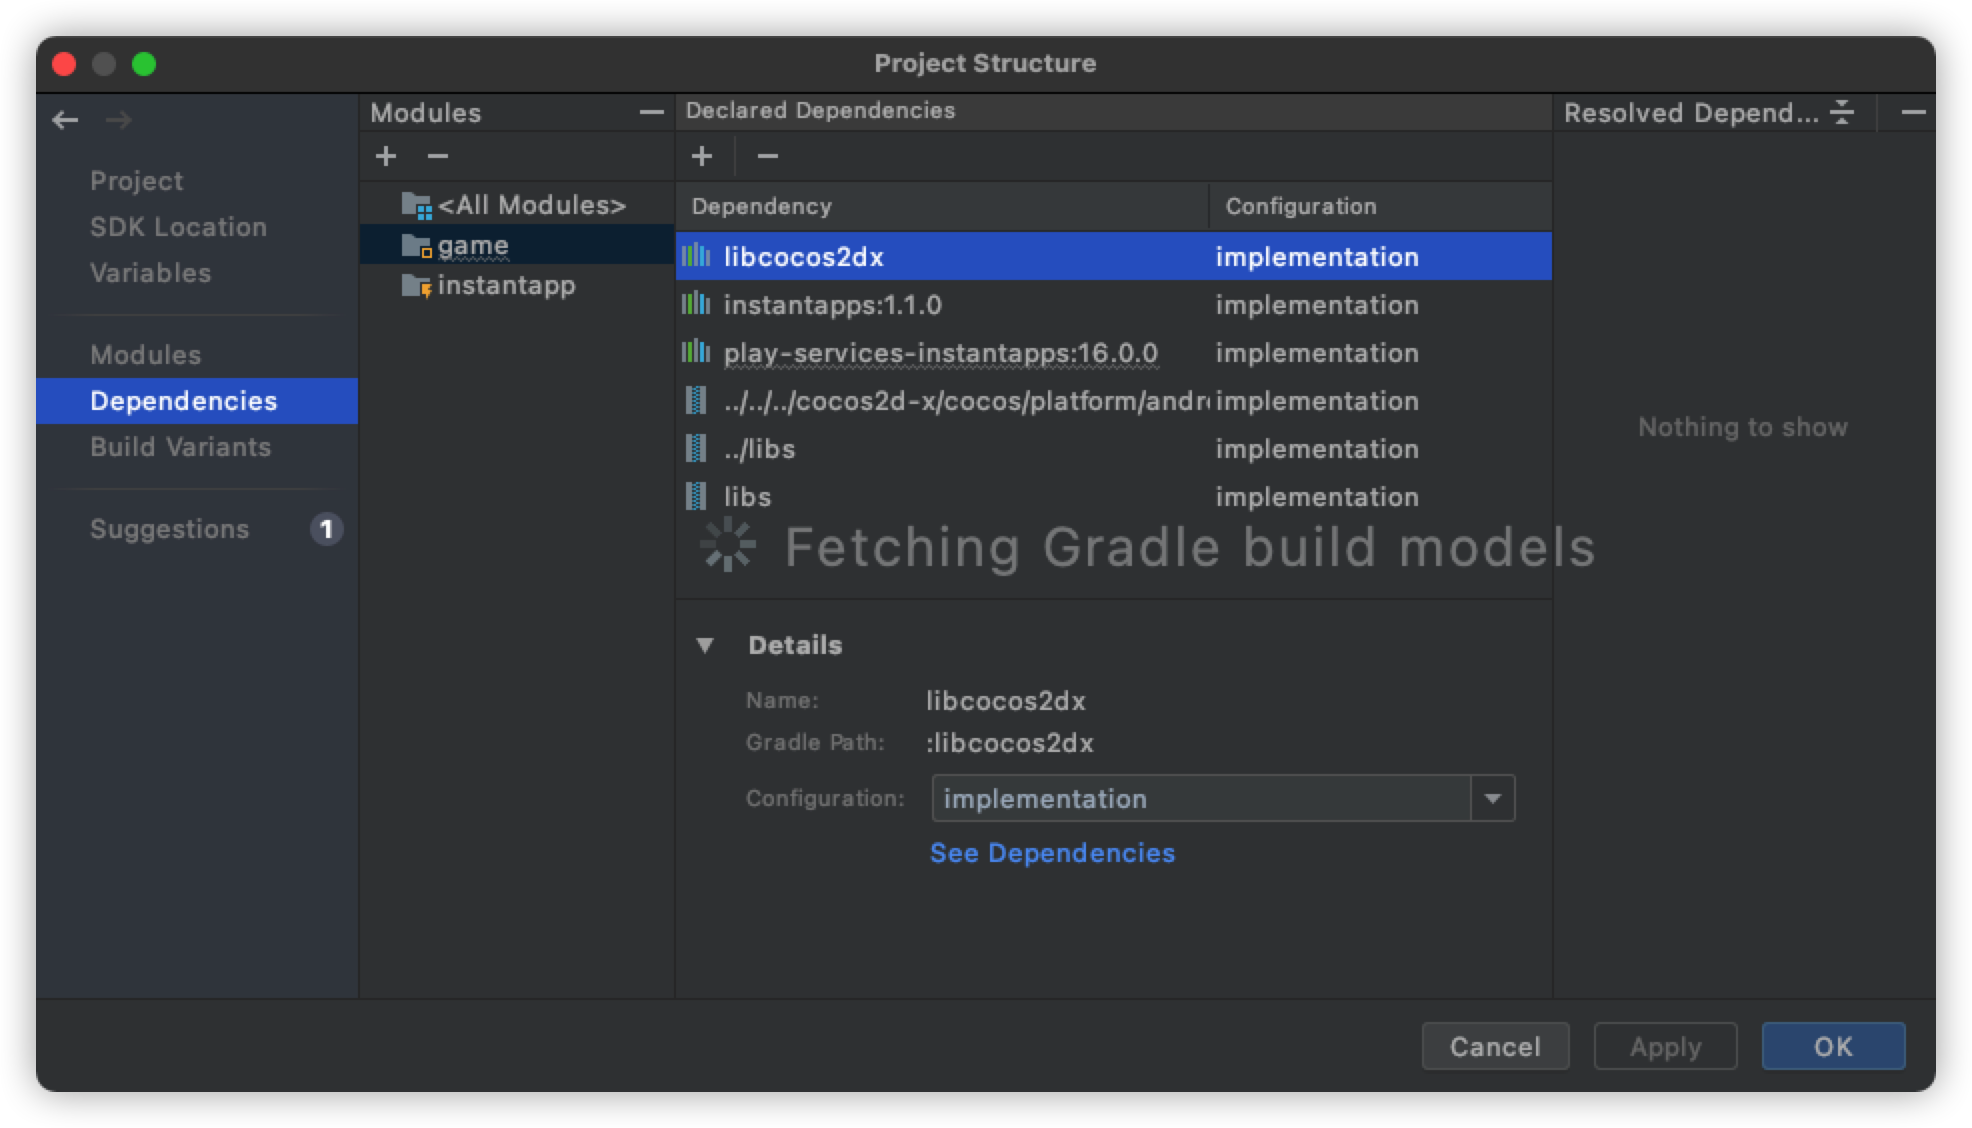
Task: Go to SDK Location settings
Action: tap(178, 227)
